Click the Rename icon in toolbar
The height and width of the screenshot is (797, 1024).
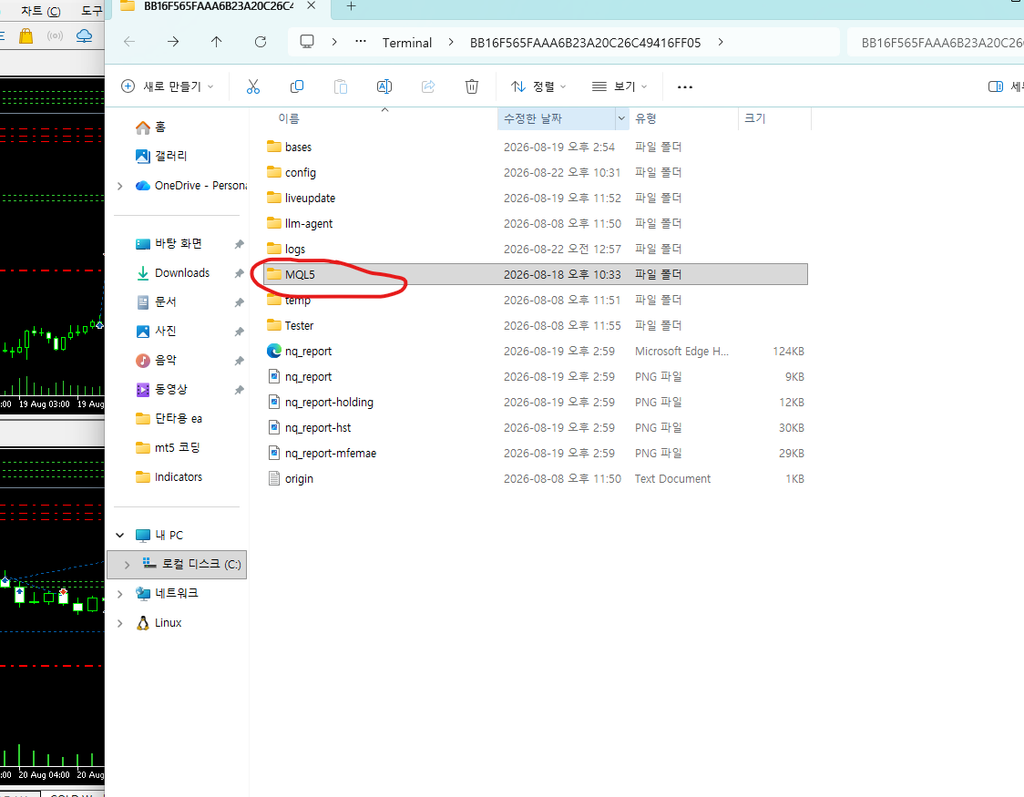pyautogui.click(x=385, y=86)
